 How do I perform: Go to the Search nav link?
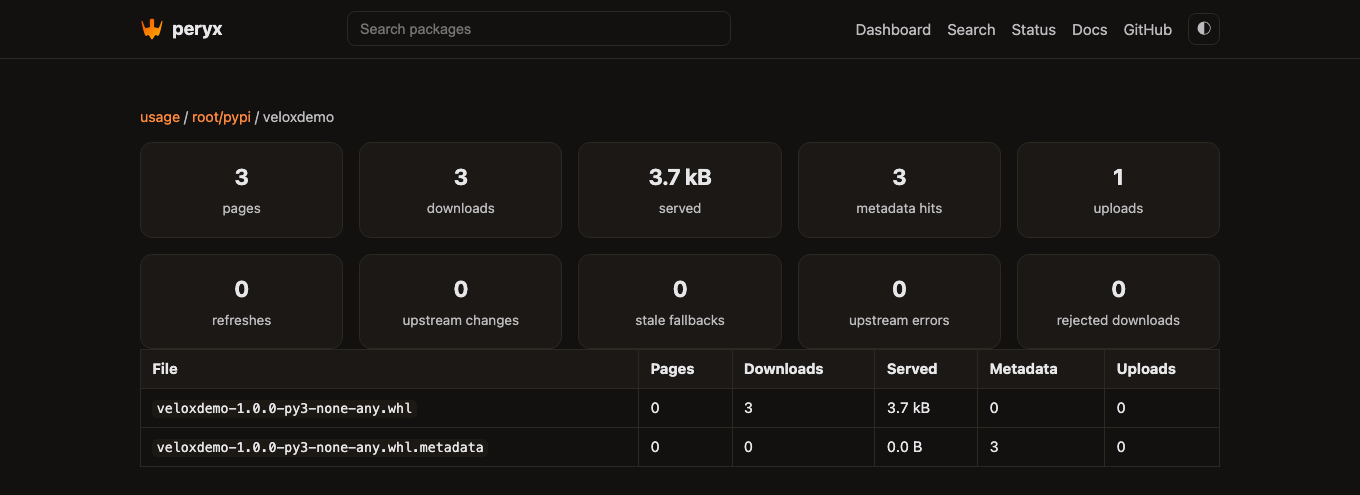971,30
